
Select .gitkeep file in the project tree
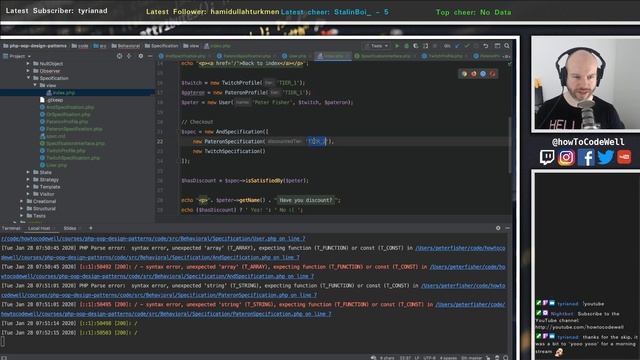(55, 100)
